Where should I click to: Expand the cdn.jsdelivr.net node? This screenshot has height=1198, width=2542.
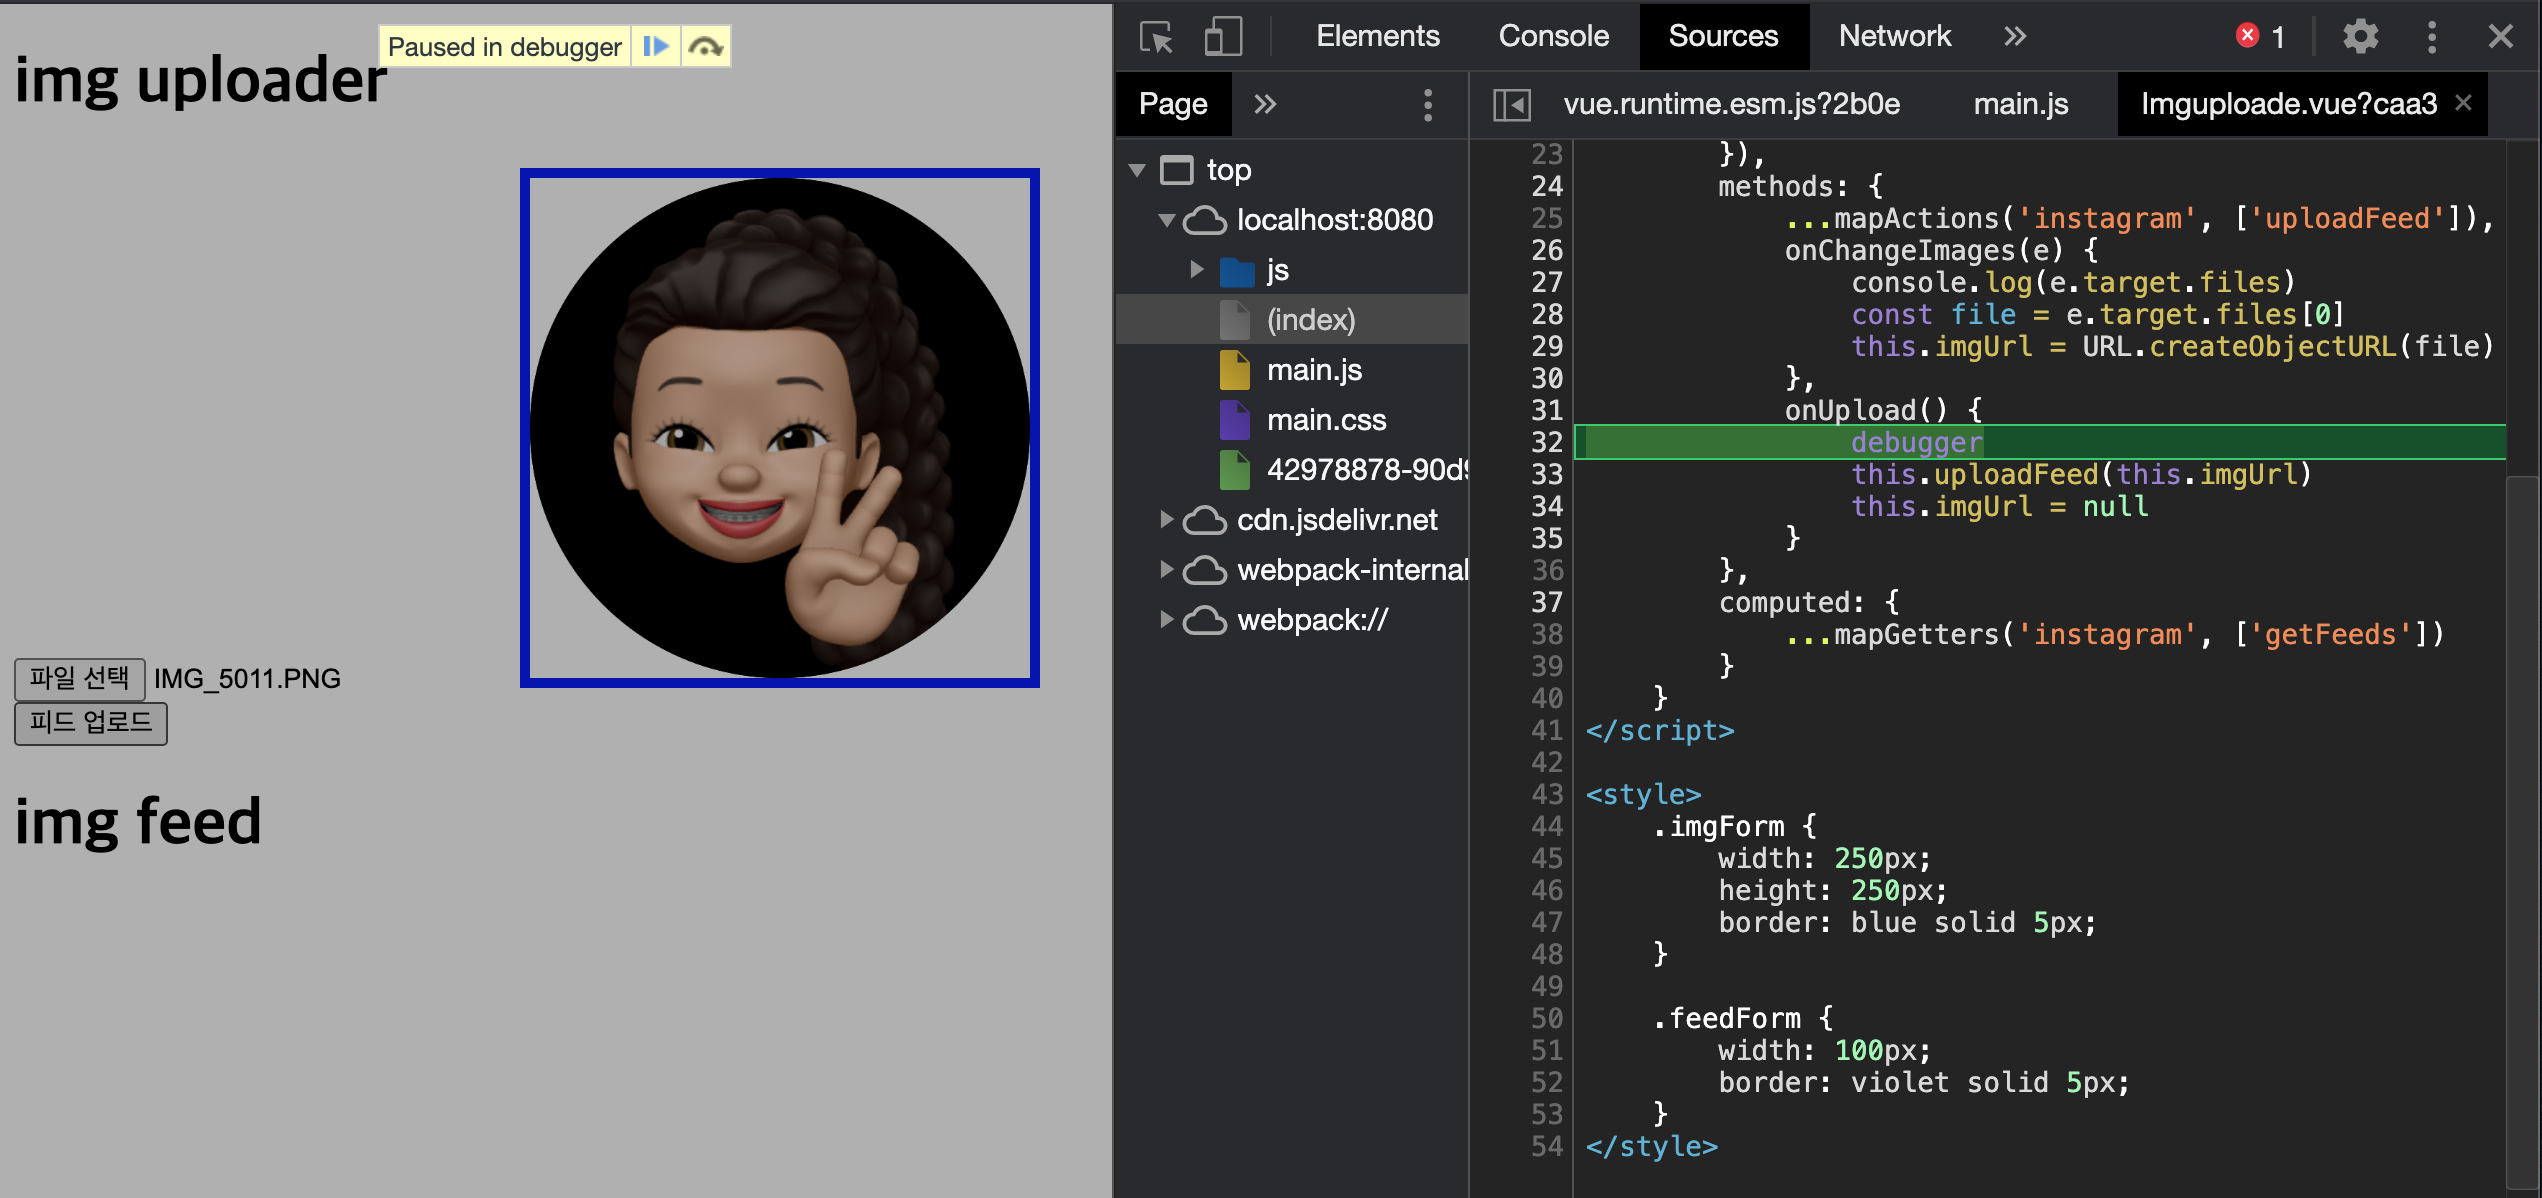(1166, 519)
